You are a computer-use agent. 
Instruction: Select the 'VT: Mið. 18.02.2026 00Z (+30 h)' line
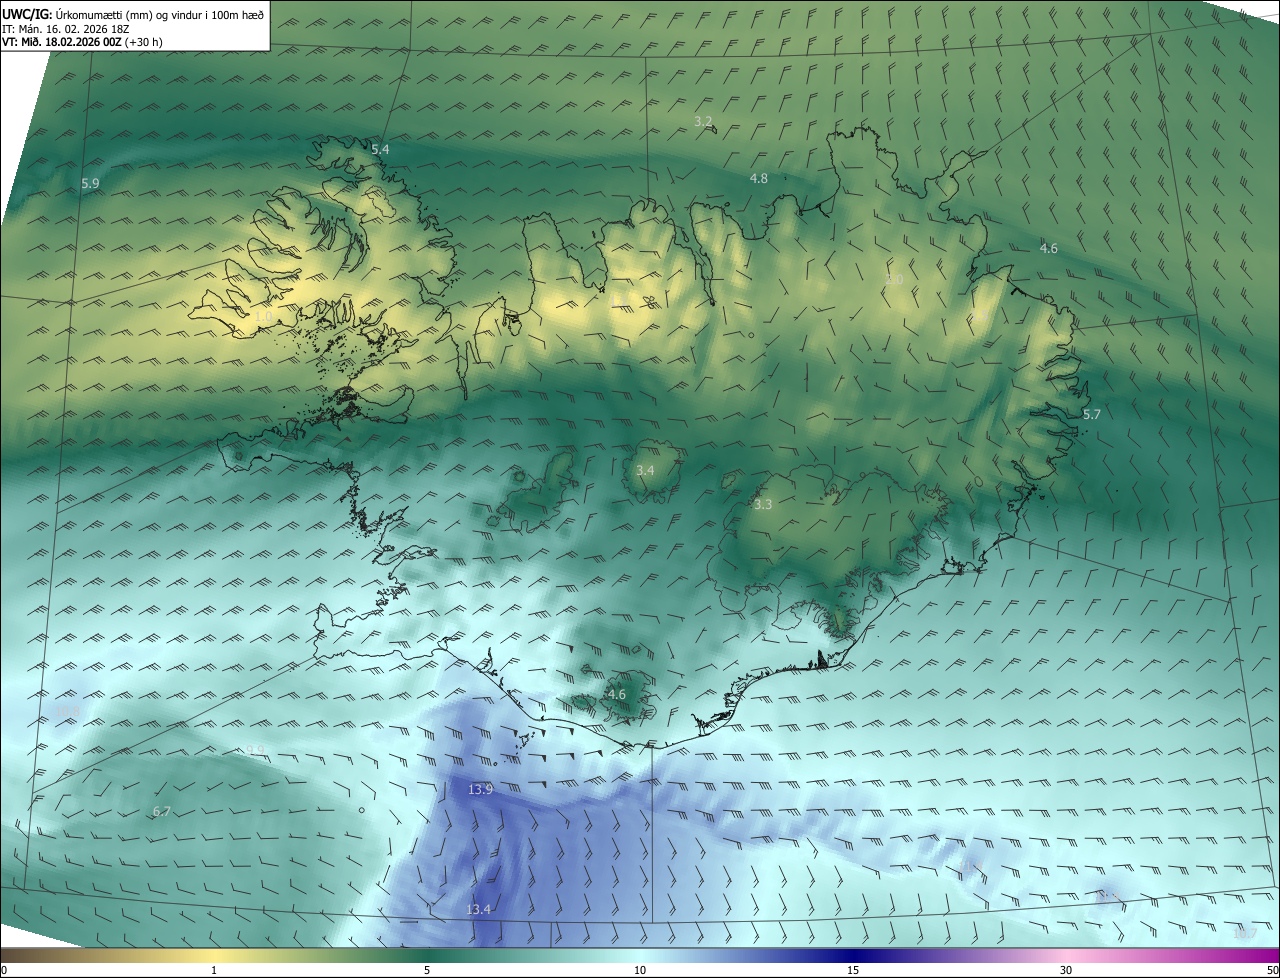[x=82, y=42]
